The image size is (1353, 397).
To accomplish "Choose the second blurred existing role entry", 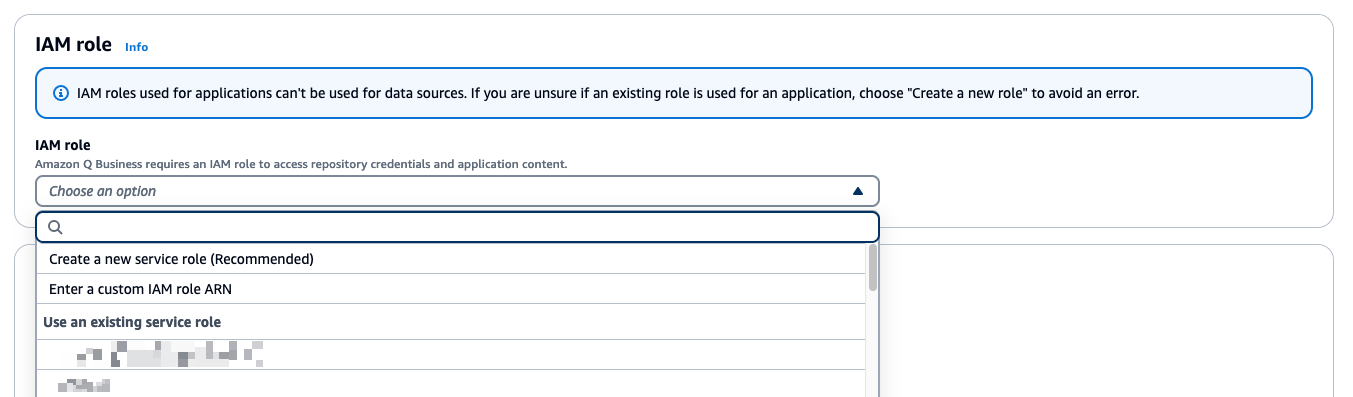I will (451, 384).
